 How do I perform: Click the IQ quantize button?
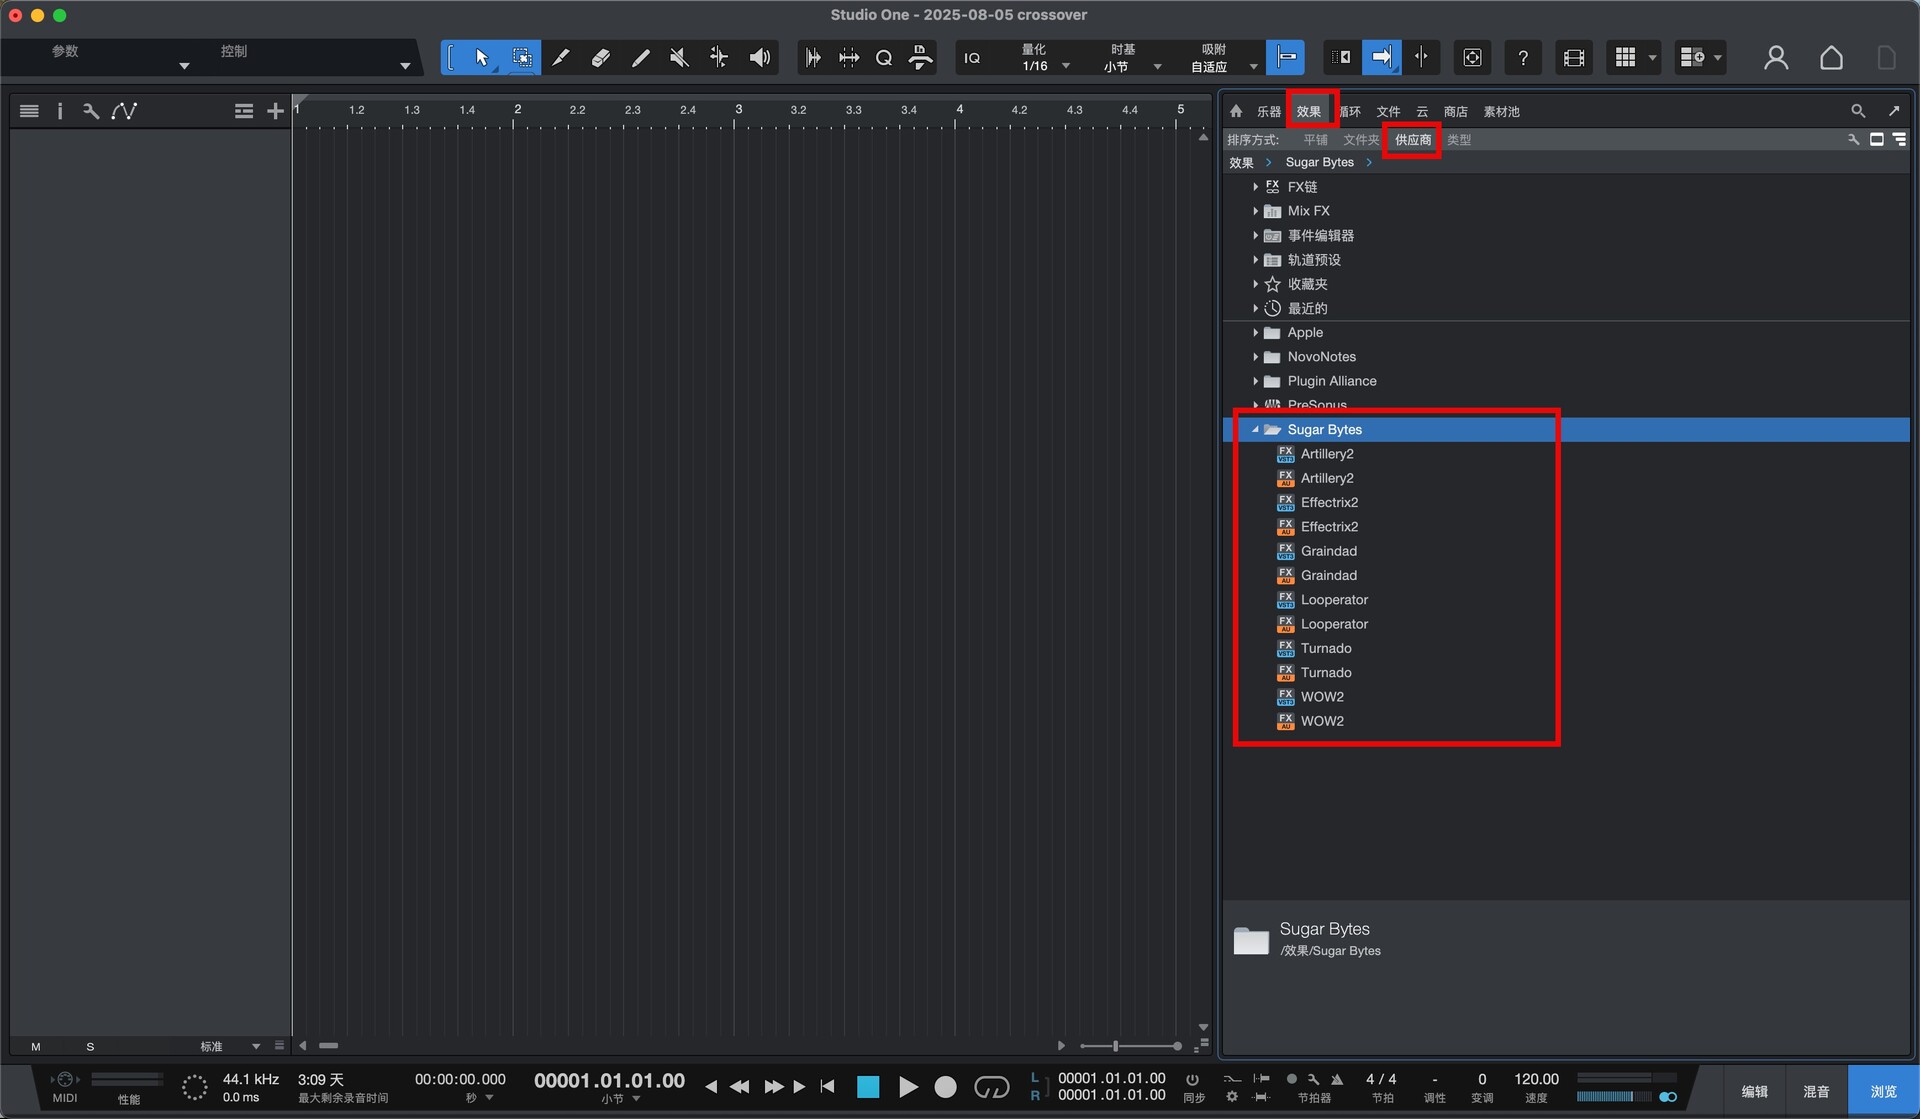pyautogui.click(x=972, y=58)
